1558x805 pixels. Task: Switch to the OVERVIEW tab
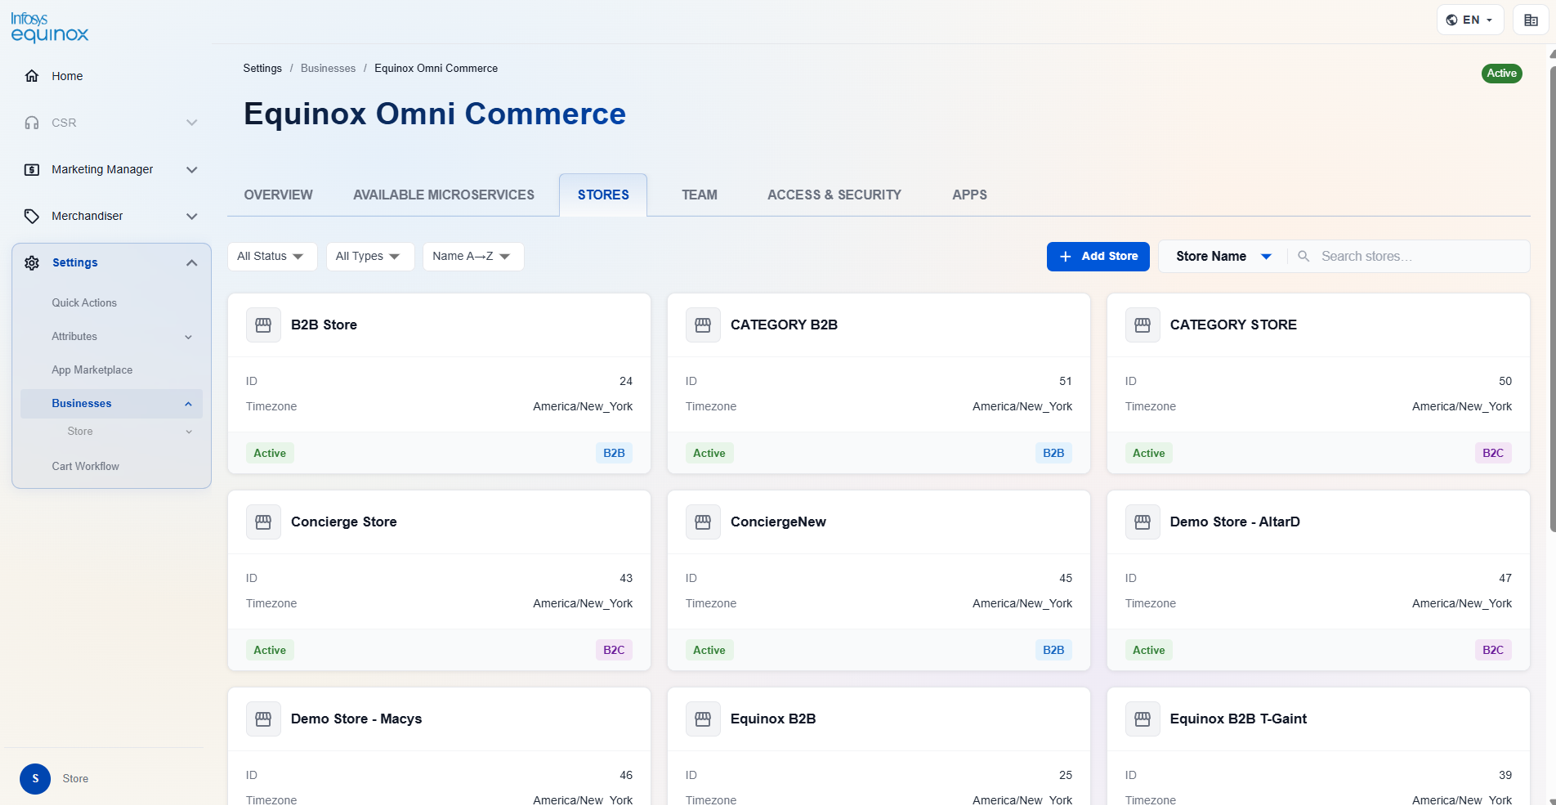click(278, 195)
